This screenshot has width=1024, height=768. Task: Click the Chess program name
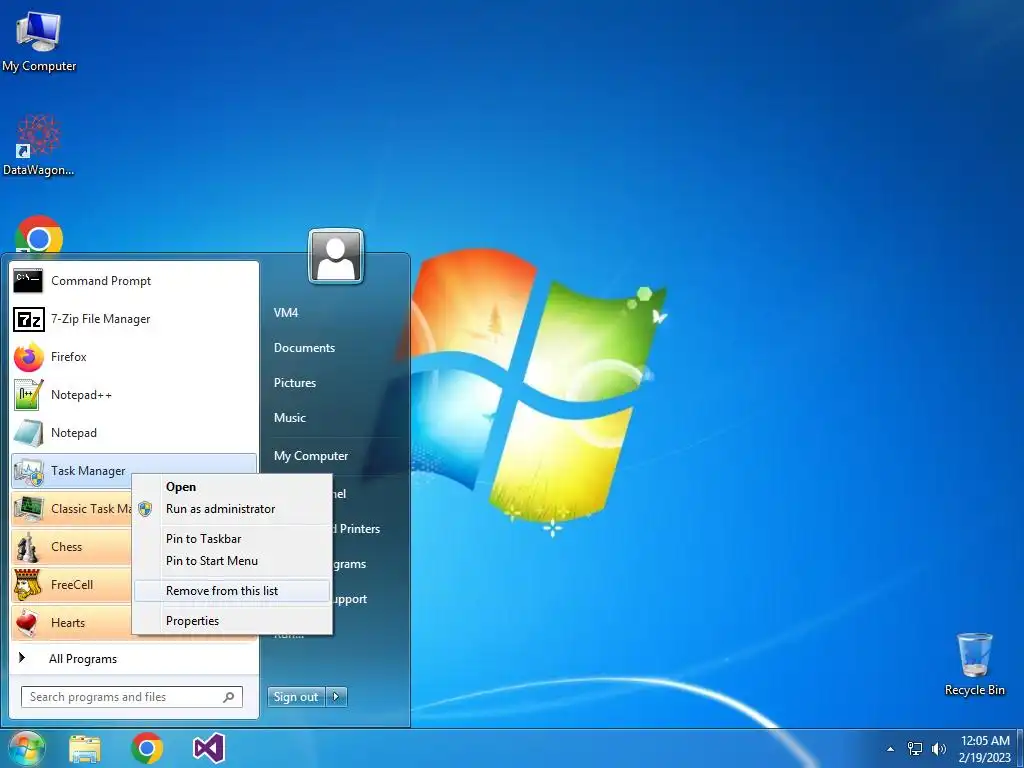(67, 547)
